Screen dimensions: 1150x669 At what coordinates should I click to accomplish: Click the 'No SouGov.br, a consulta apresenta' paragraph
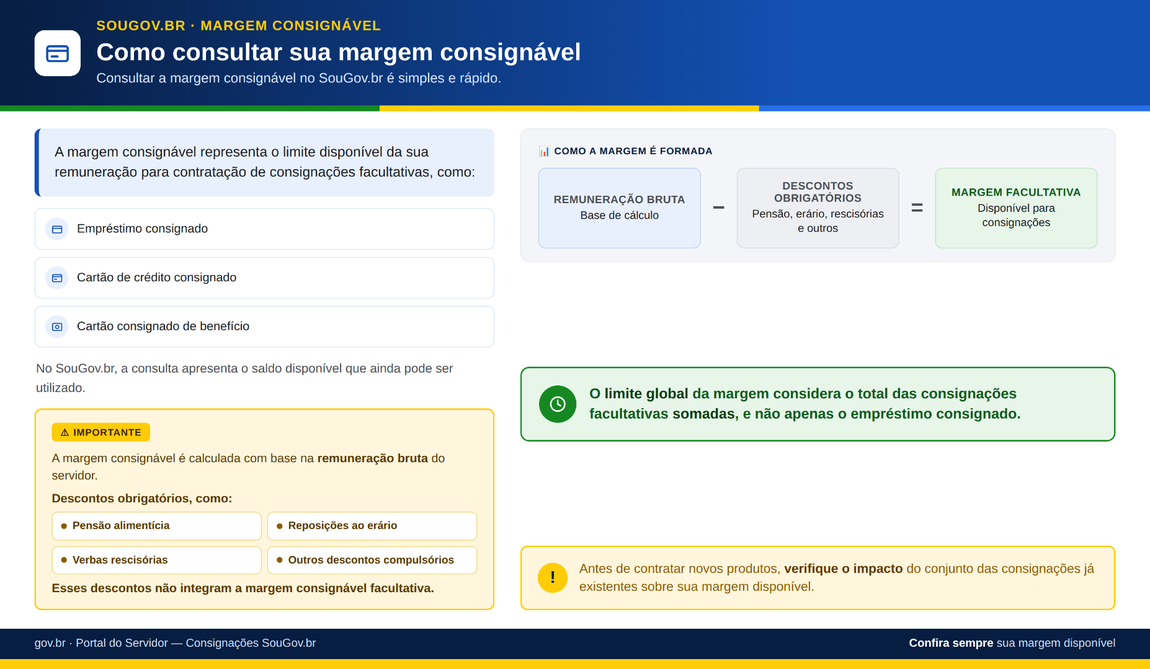(x=244, y=379)
